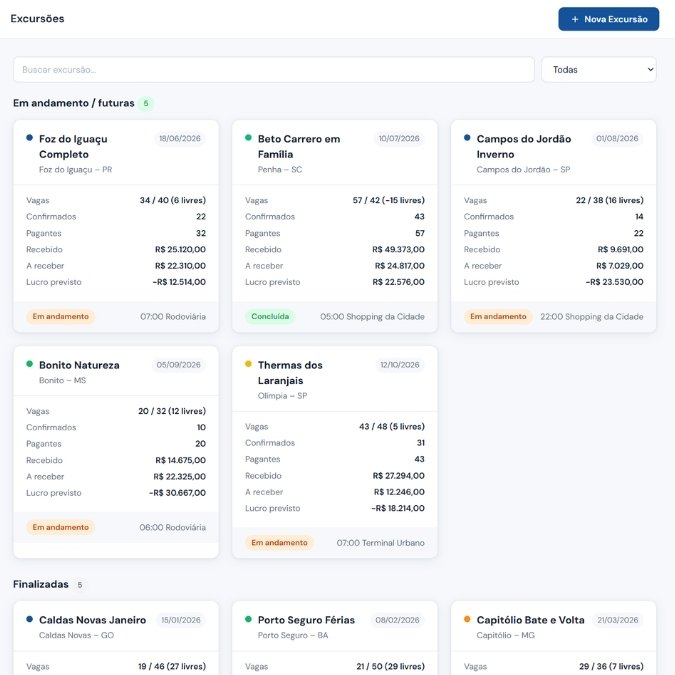Click the green dot beside Bonito Natureza
Viewport: 675px width, 675px height.
[x=29, y=364]
